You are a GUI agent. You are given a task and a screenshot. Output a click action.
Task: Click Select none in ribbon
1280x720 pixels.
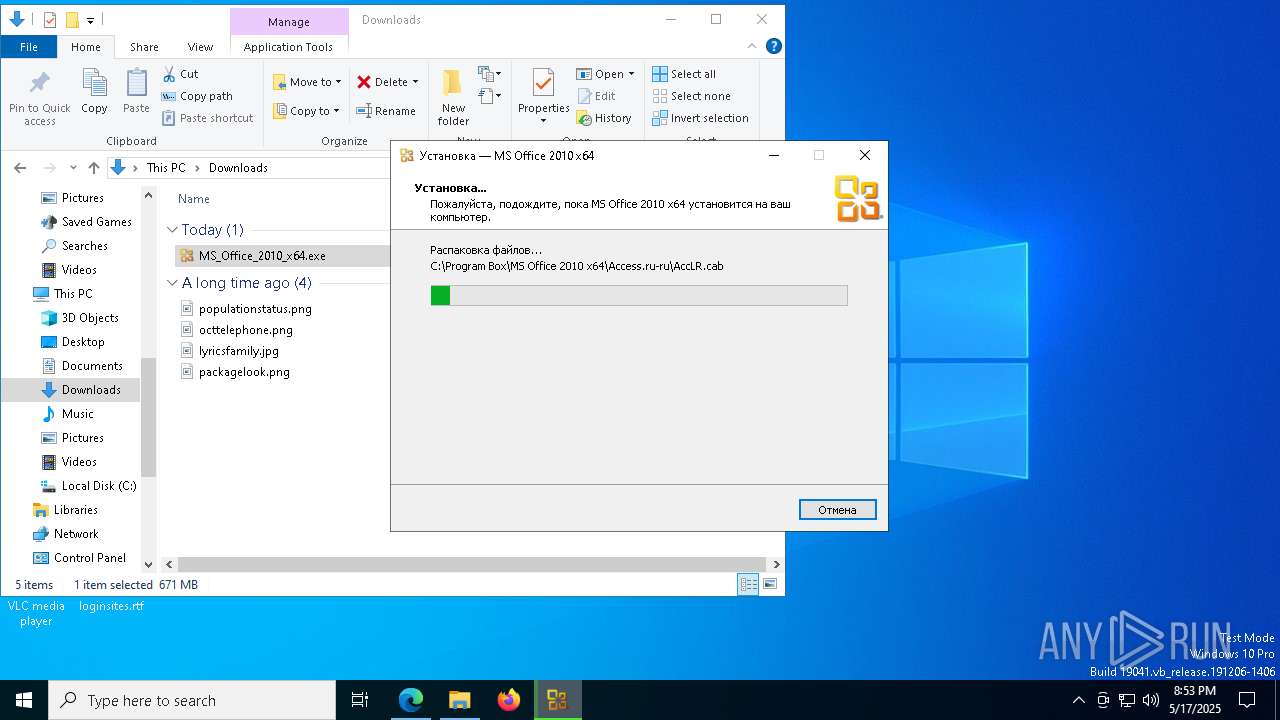[x=691, y=96]
